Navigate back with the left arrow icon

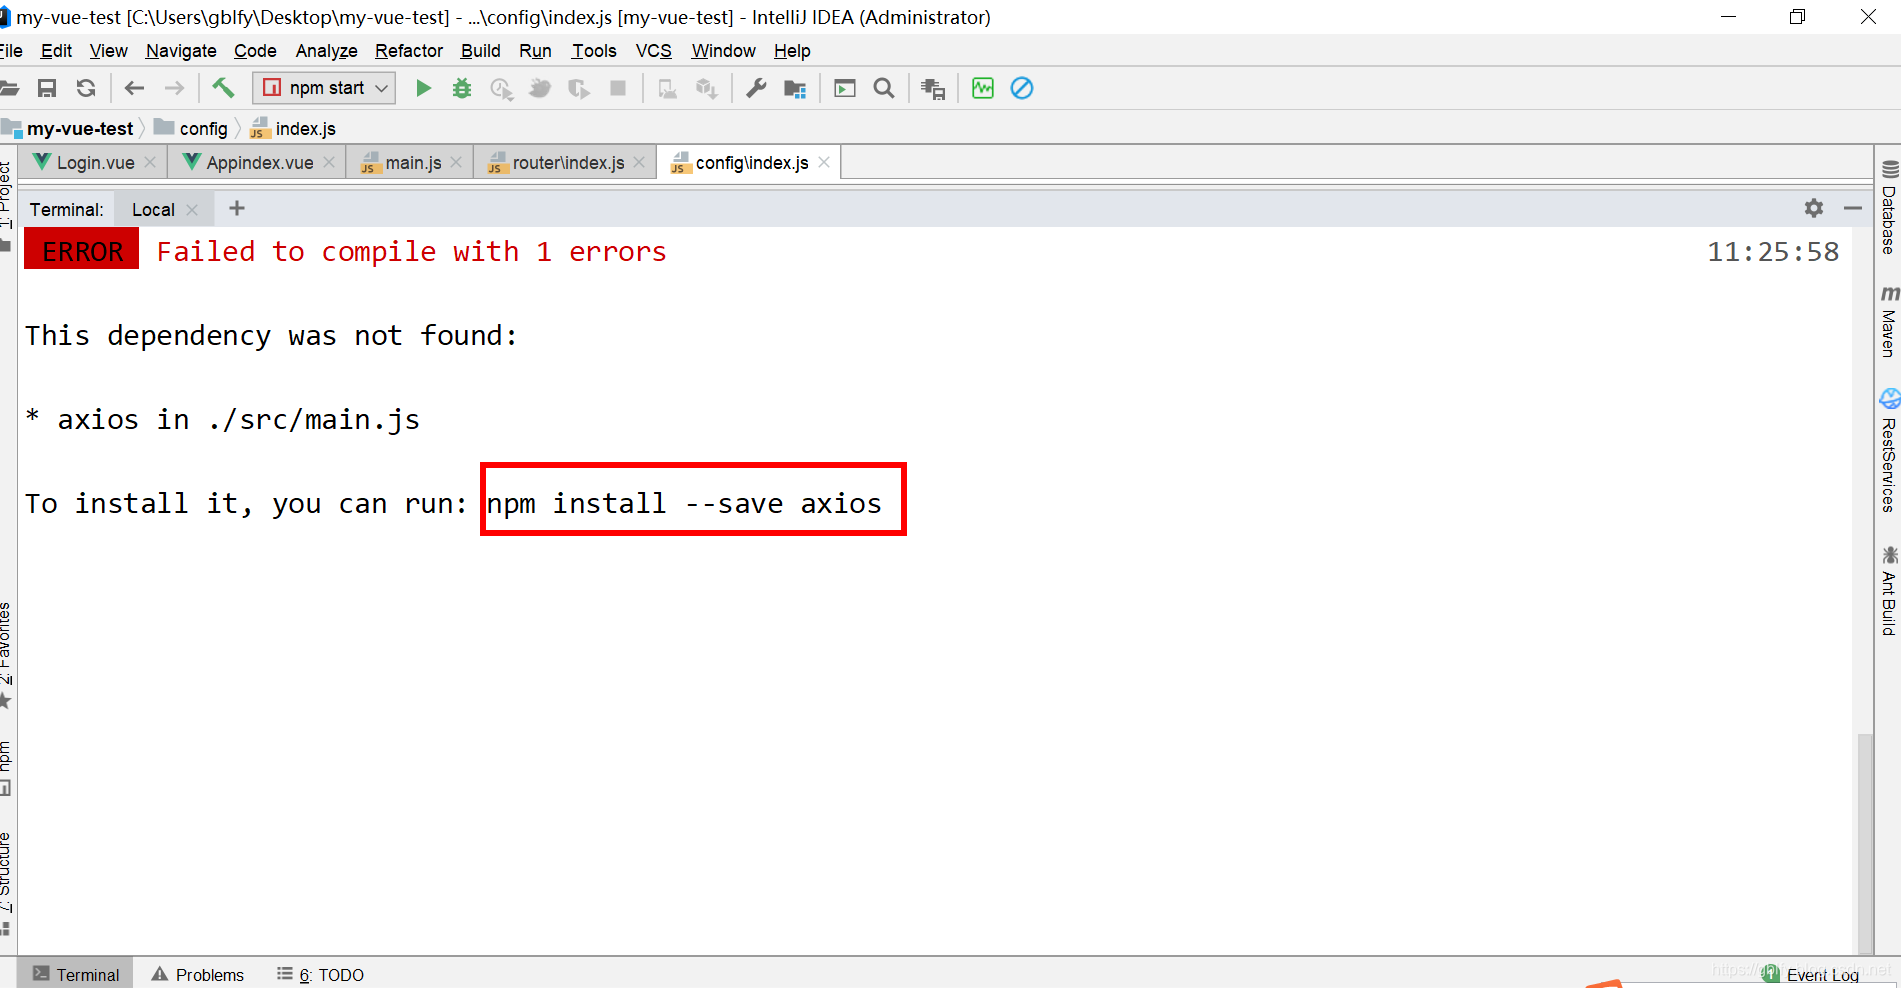[x=134, y=88]
